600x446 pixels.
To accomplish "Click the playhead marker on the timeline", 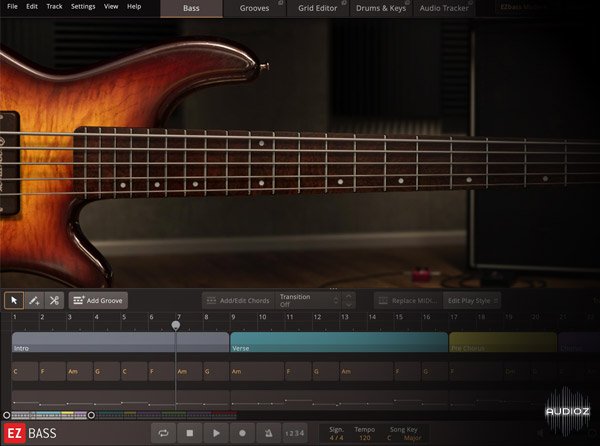I will (176, 324).
